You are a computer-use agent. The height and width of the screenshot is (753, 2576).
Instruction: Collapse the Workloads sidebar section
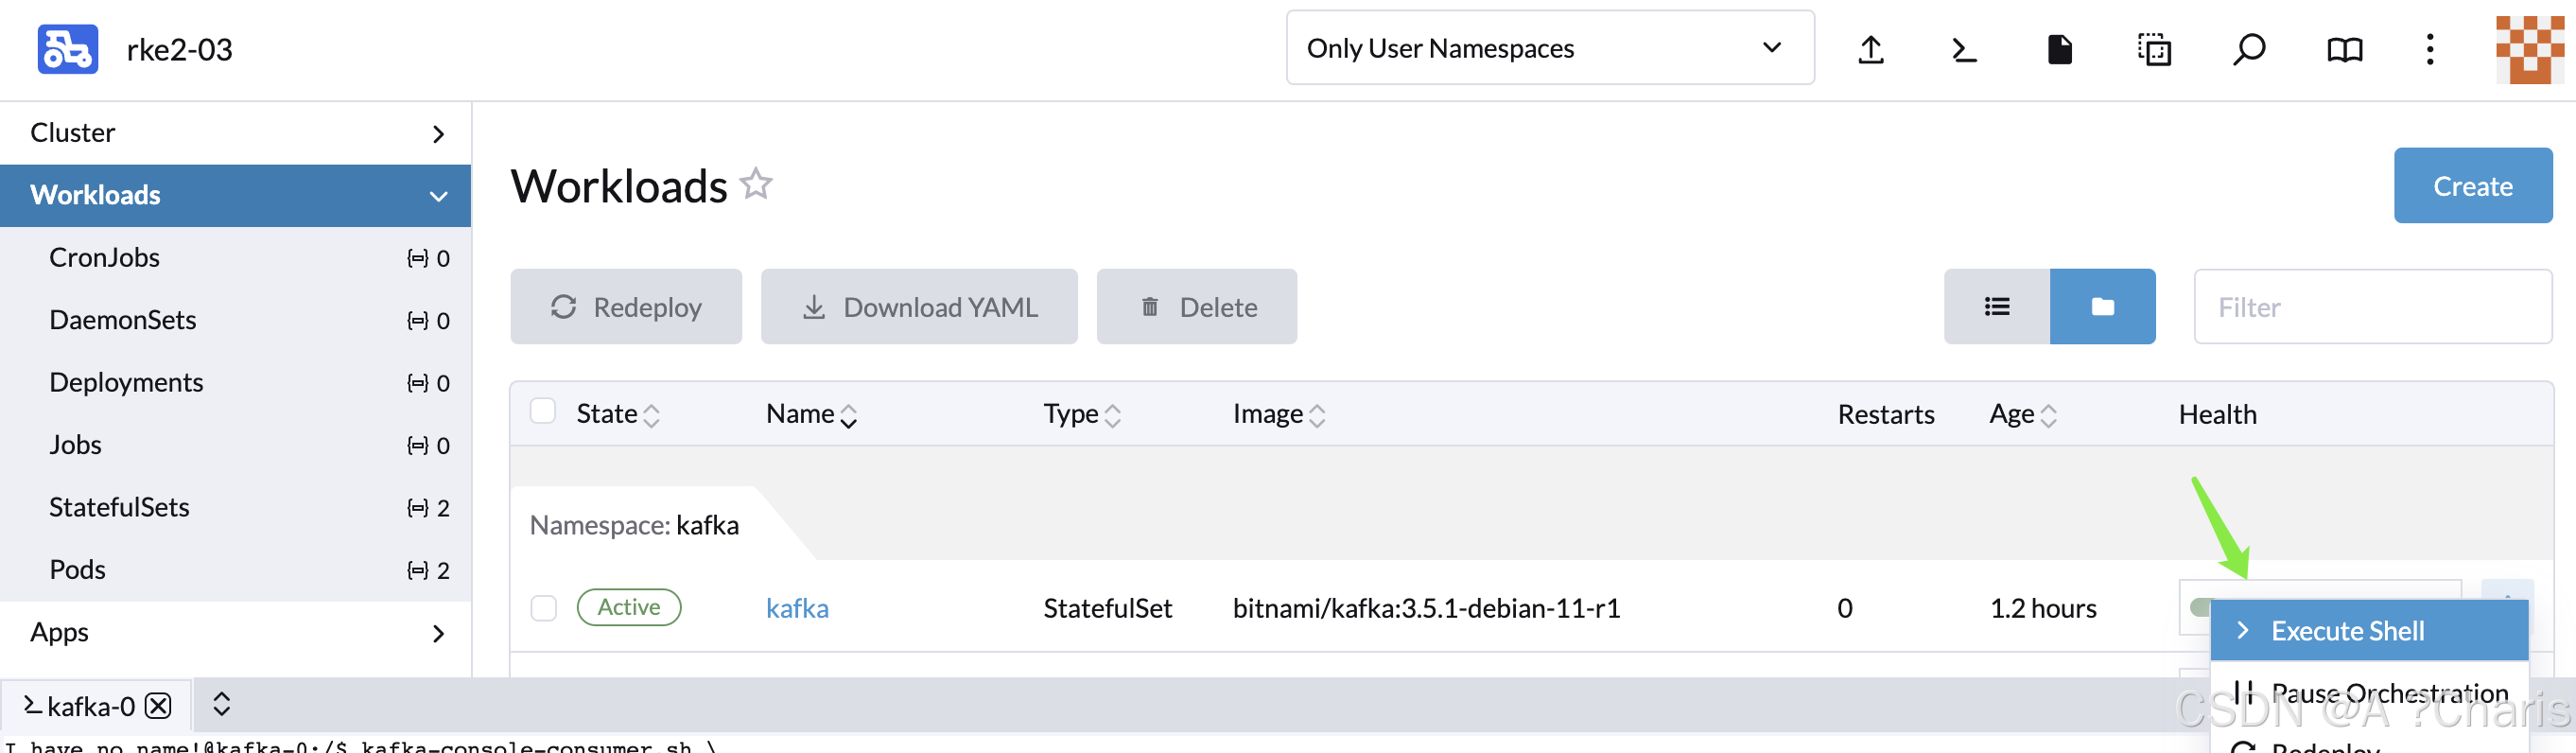[x=236, y=195]
